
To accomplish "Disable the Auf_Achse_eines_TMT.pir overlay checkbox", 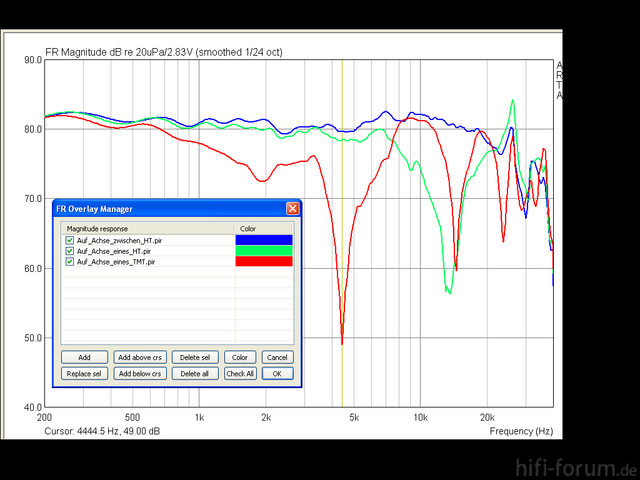I will click(x=69, y=261).
